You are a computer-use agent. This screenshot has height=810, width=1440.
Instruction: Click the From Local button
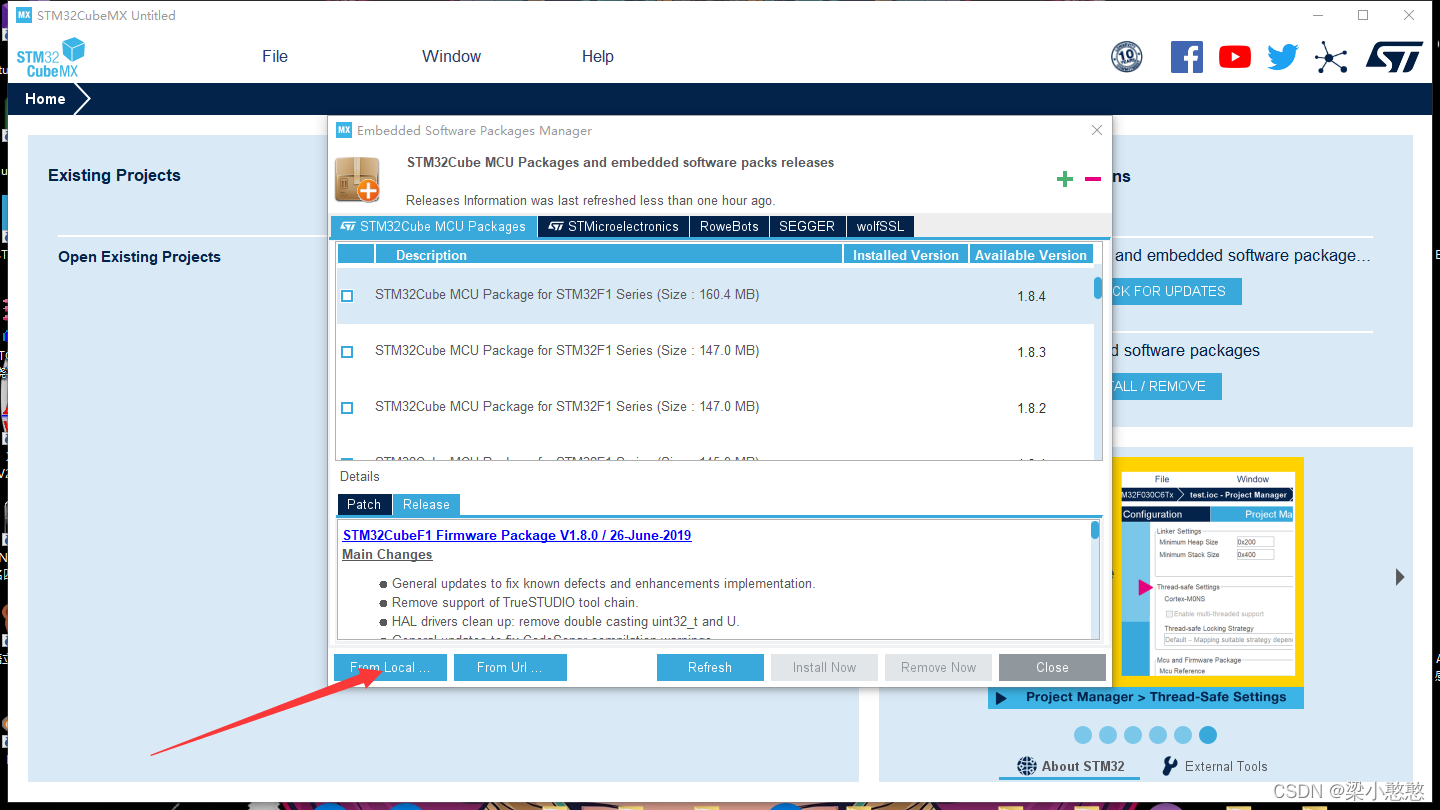(390, 668)
